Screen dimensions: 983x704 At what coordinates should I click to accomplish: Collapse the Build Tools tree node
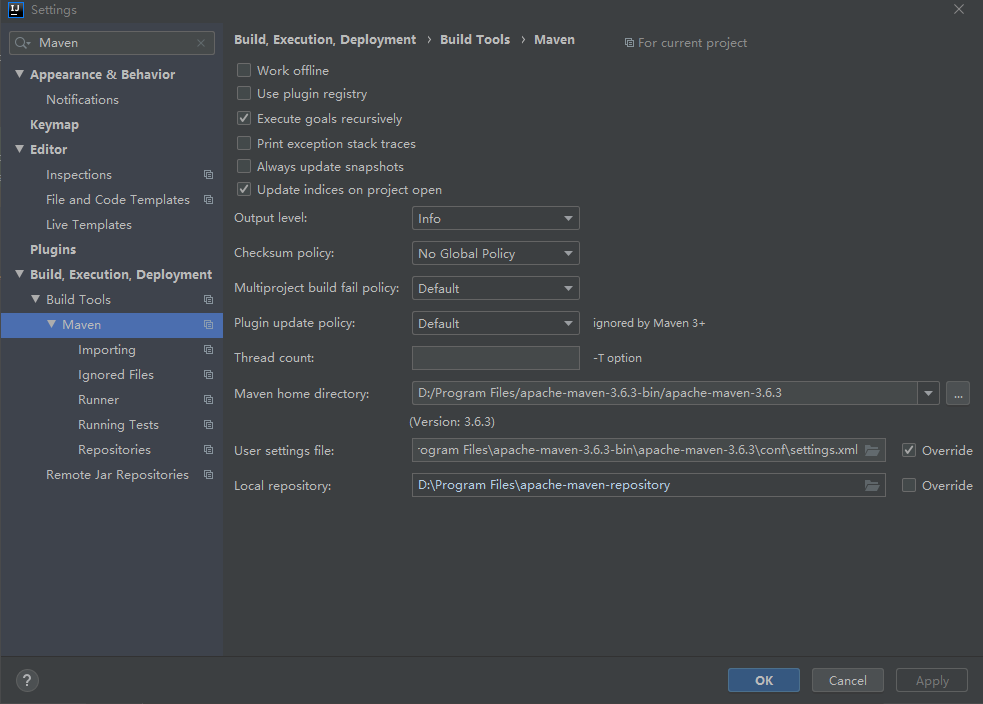(36, 299)
